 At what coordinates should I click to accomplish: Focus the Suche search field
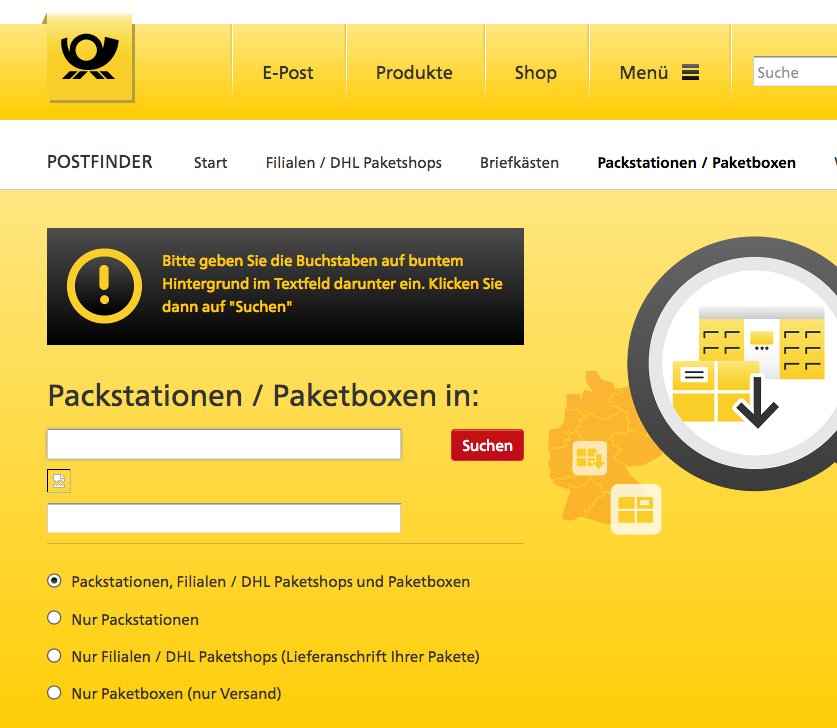pos(795,72)
